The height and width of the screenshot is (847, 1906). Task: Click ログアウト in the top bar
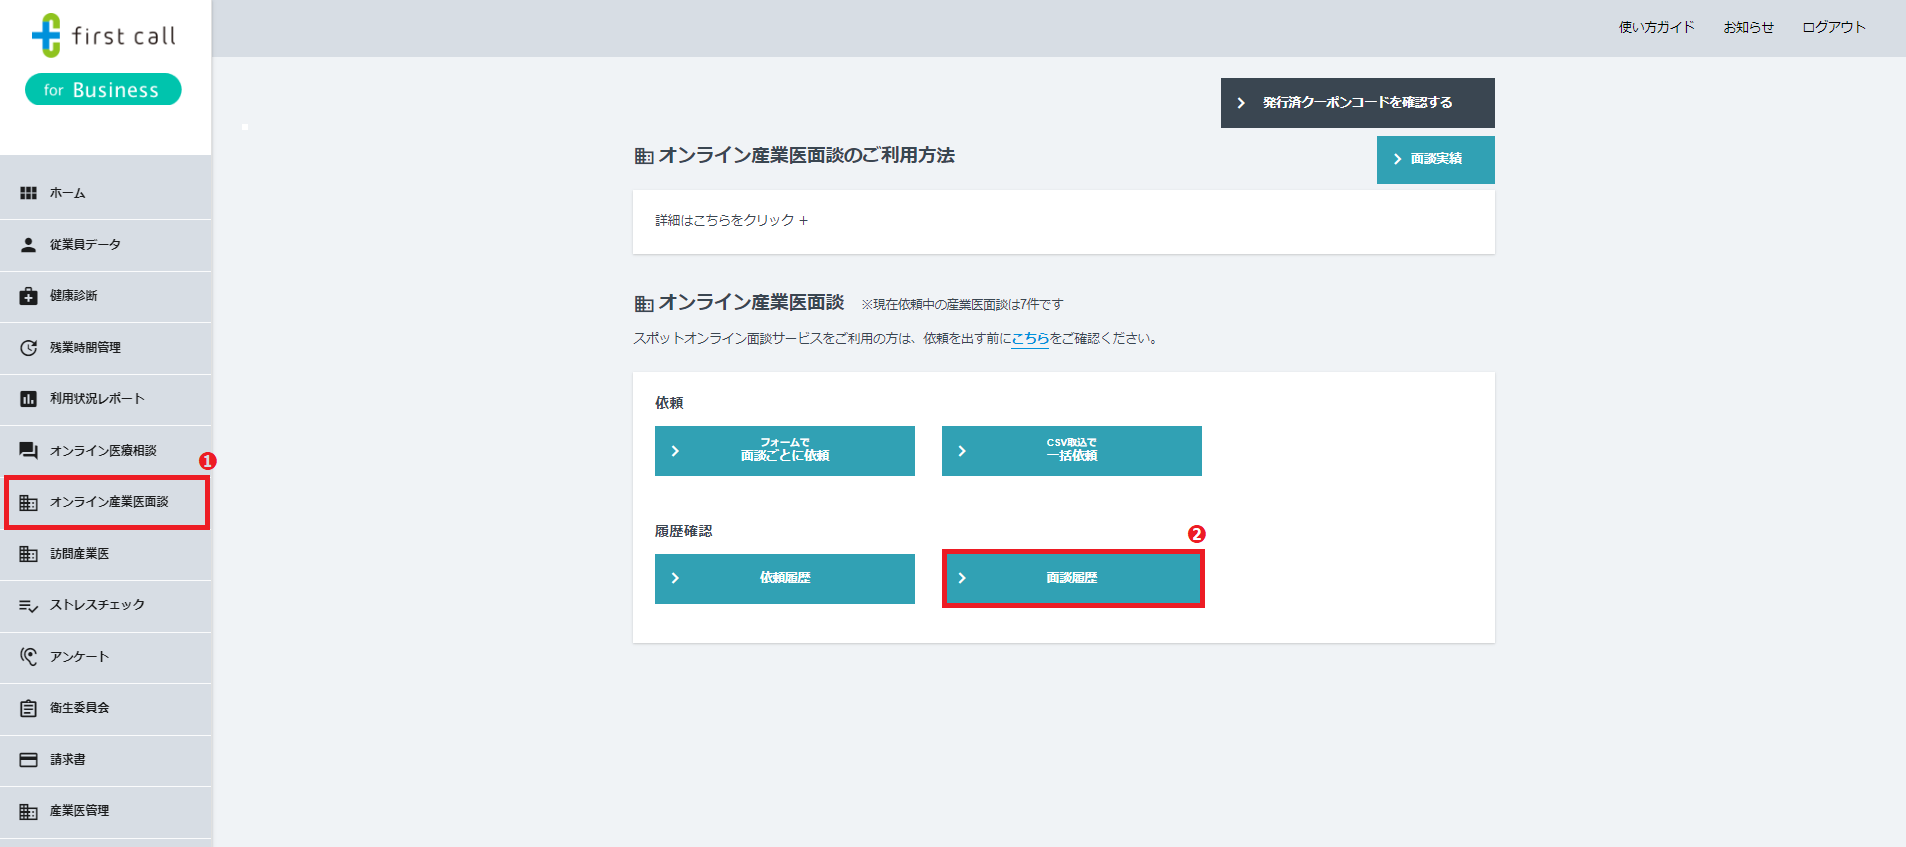pyautogui.click(x=1833, y=27)
